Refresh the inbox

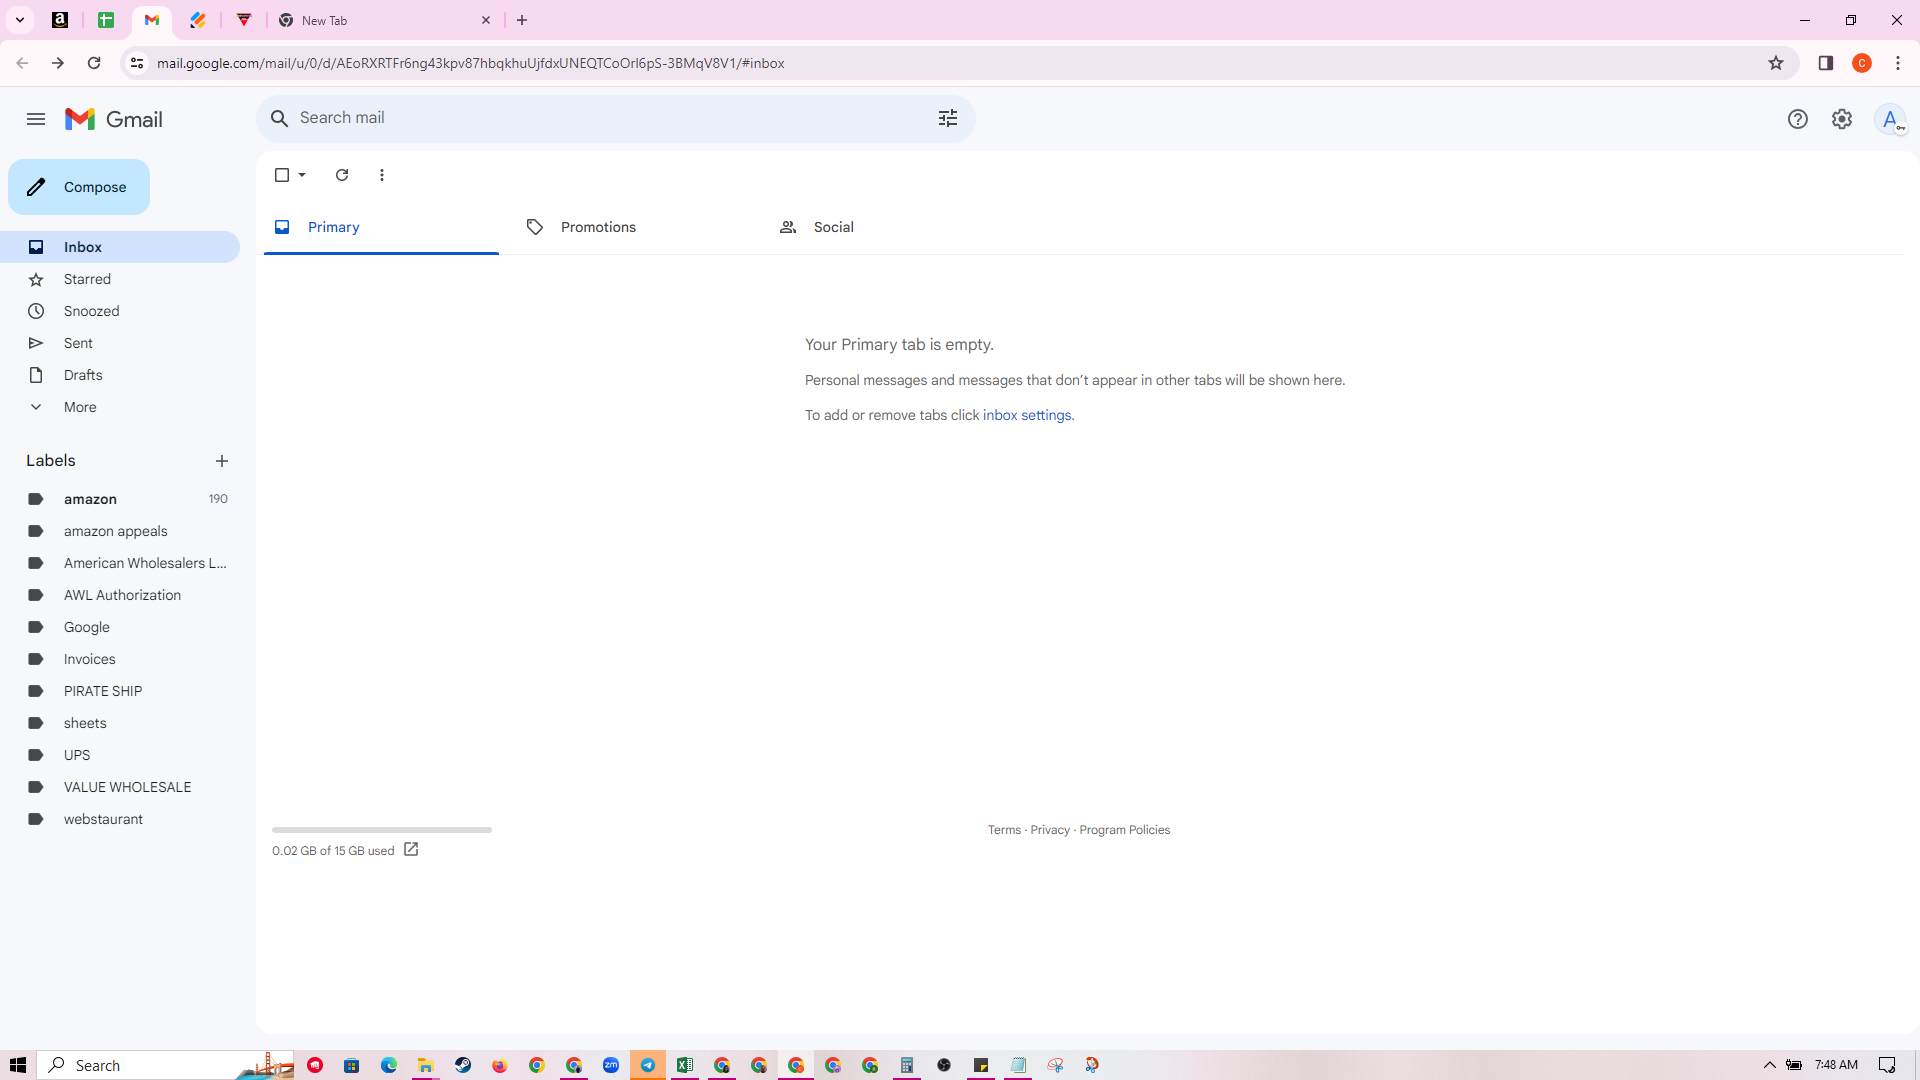pos(342,175)
